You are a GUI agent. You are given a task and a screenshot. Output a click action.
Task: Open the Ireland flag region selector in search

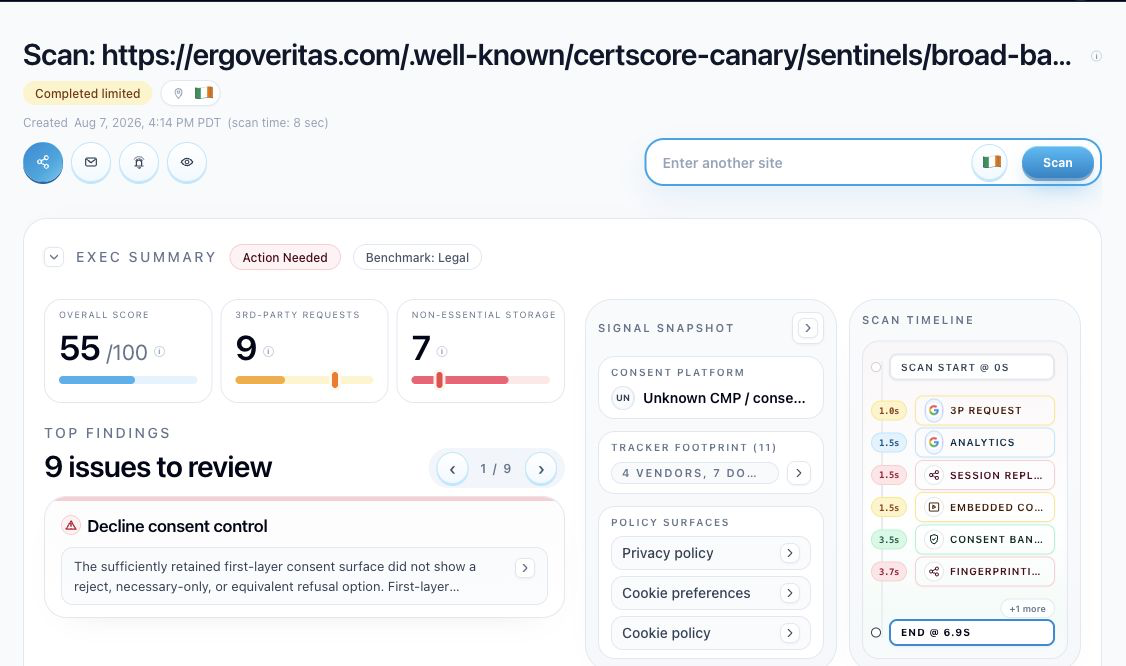click(991, 162)
